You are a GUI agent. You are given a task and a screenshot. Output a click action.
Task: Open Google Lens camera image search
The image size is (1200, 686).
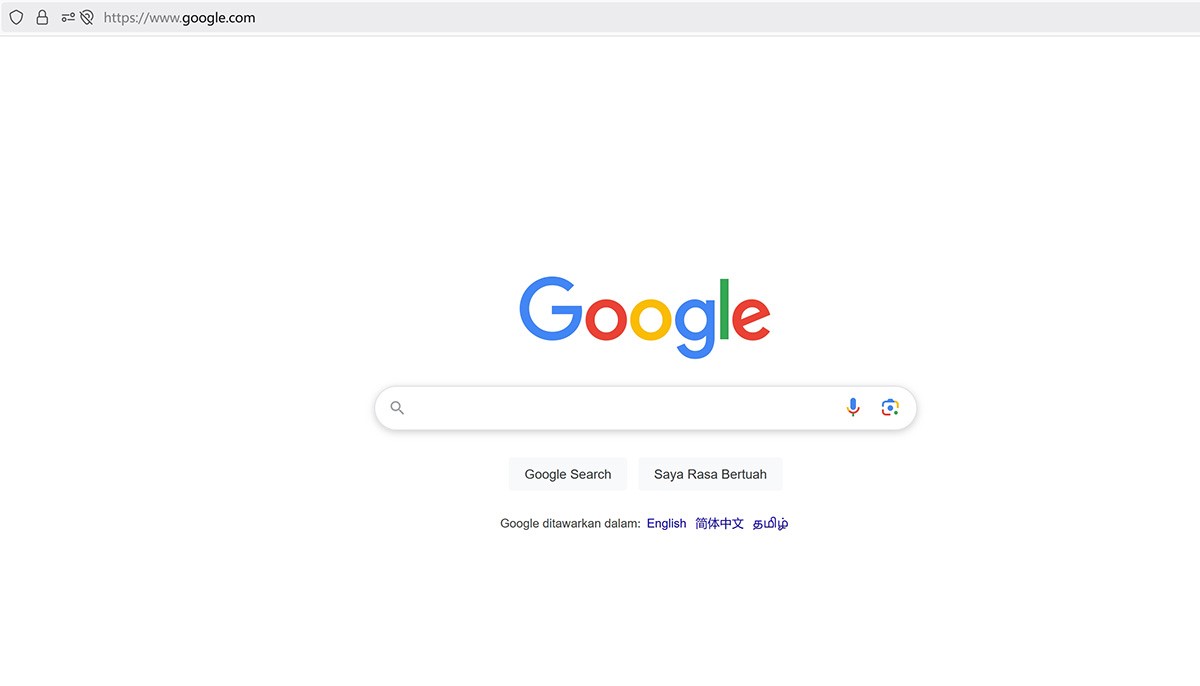coord(890,407)
